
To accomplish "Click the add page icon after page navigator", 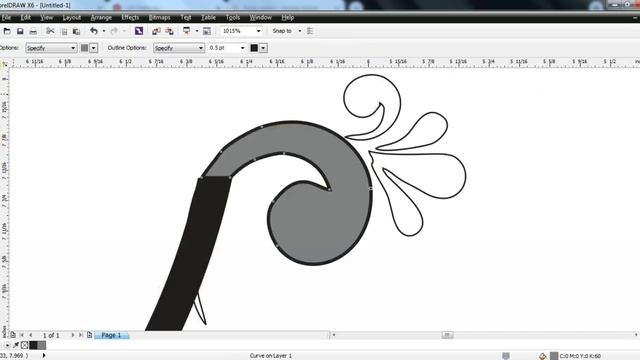I will pyautogui.click(x=89, y=335).
